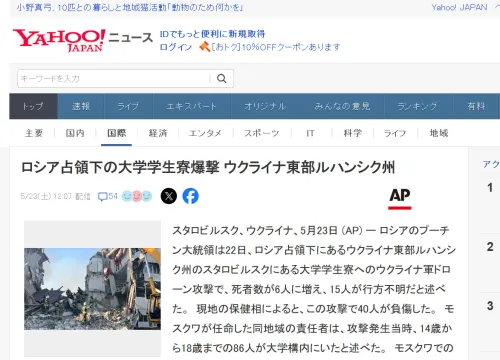Share article on Facebook icon
The image size is (500, 360).
190,196
